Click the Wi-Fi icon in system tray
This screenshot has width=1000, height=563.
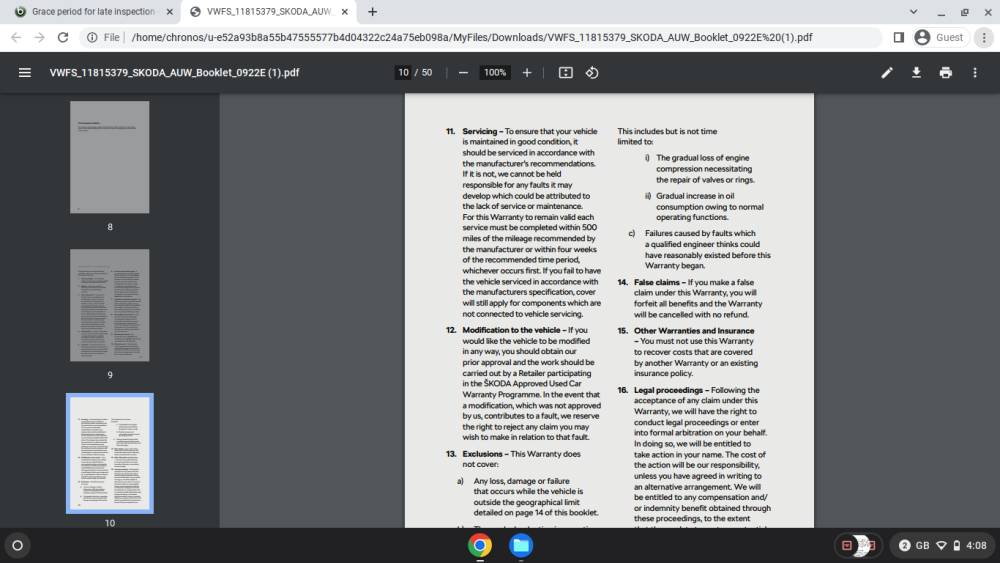[x=941, y=545]
